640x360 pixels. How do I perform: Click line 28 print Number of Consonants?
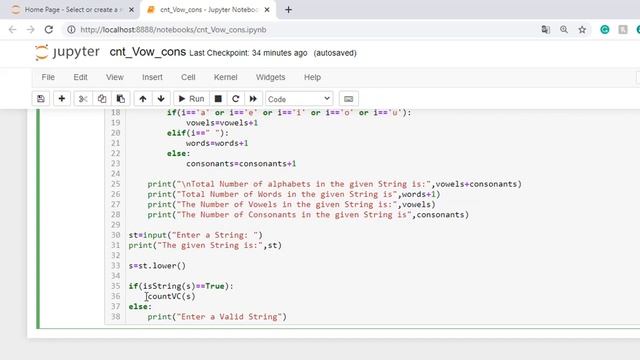(x=308, y=215)
